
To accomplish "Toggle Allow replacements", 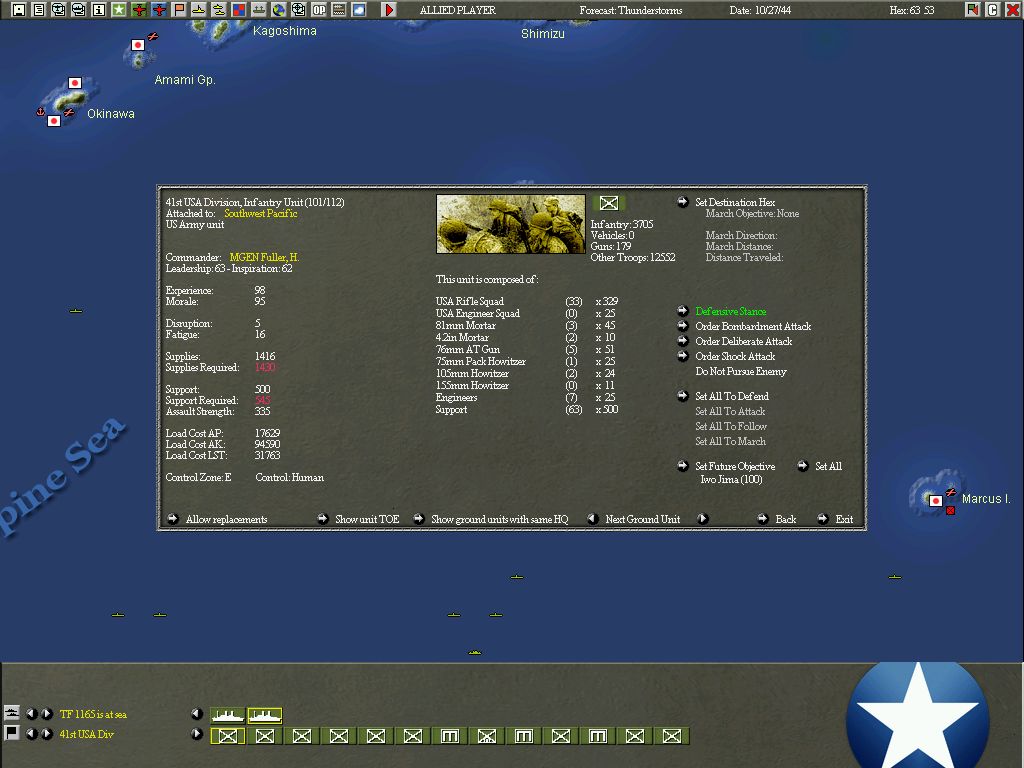I will (226, 519).
